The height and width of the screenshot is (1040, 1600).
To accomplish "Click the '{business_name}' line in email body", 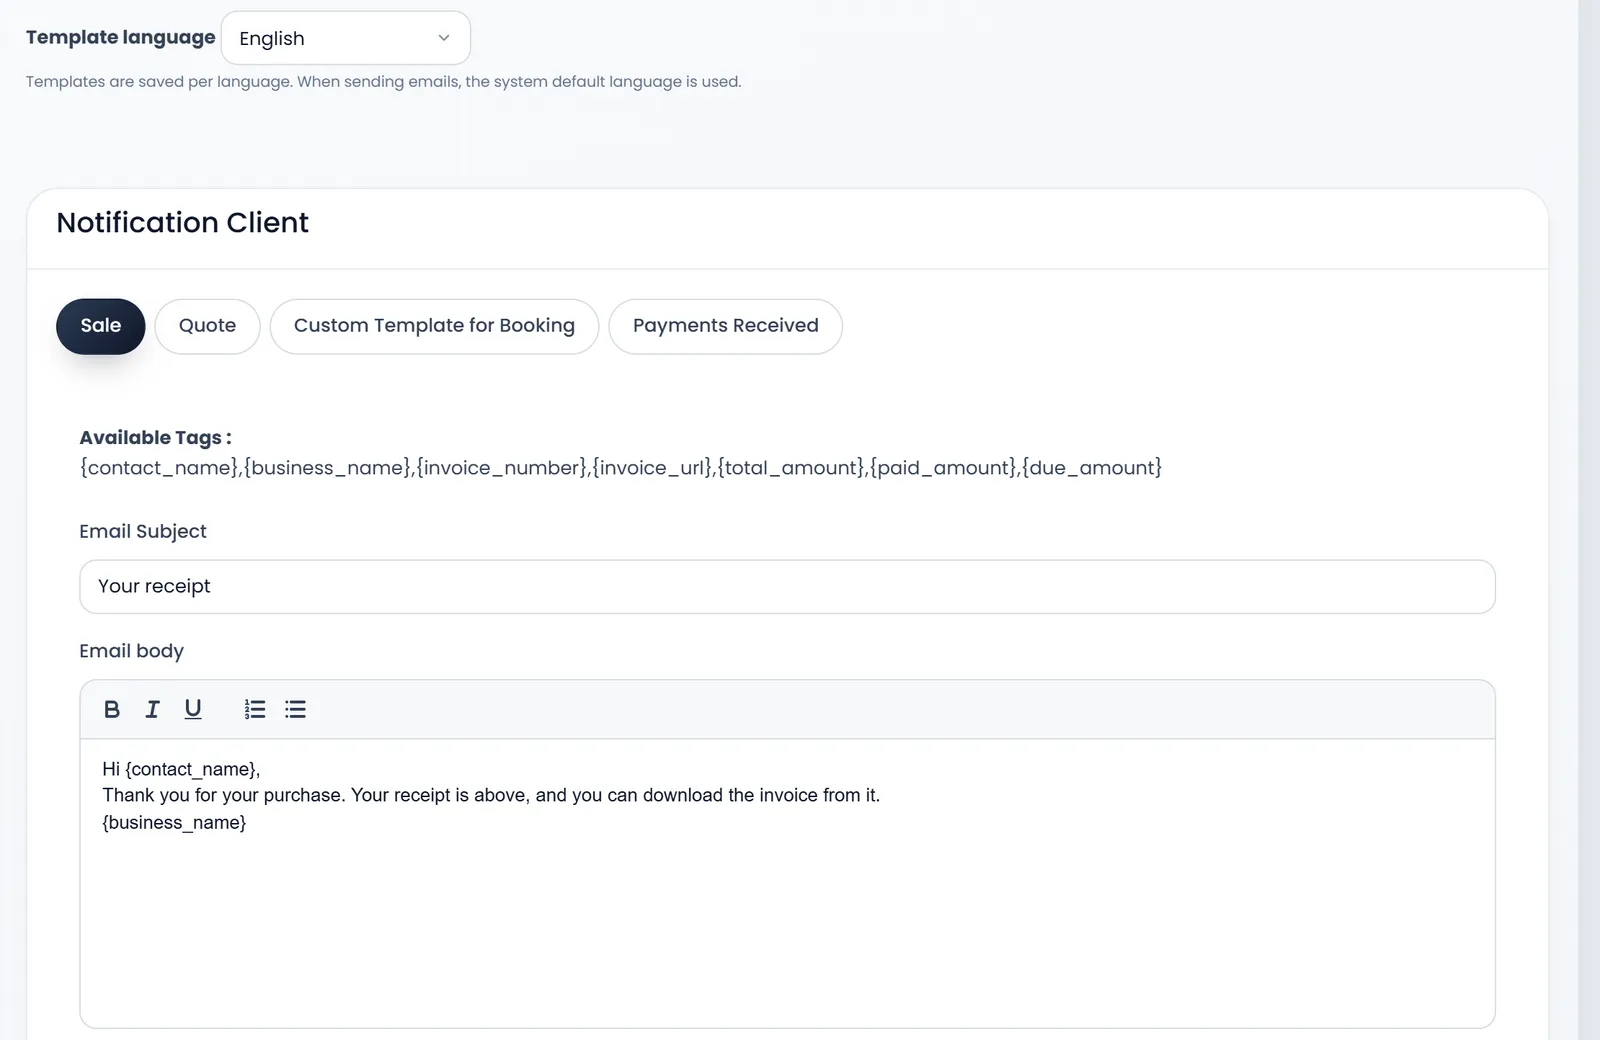I will pyautogui.click(x=174, y=823).
